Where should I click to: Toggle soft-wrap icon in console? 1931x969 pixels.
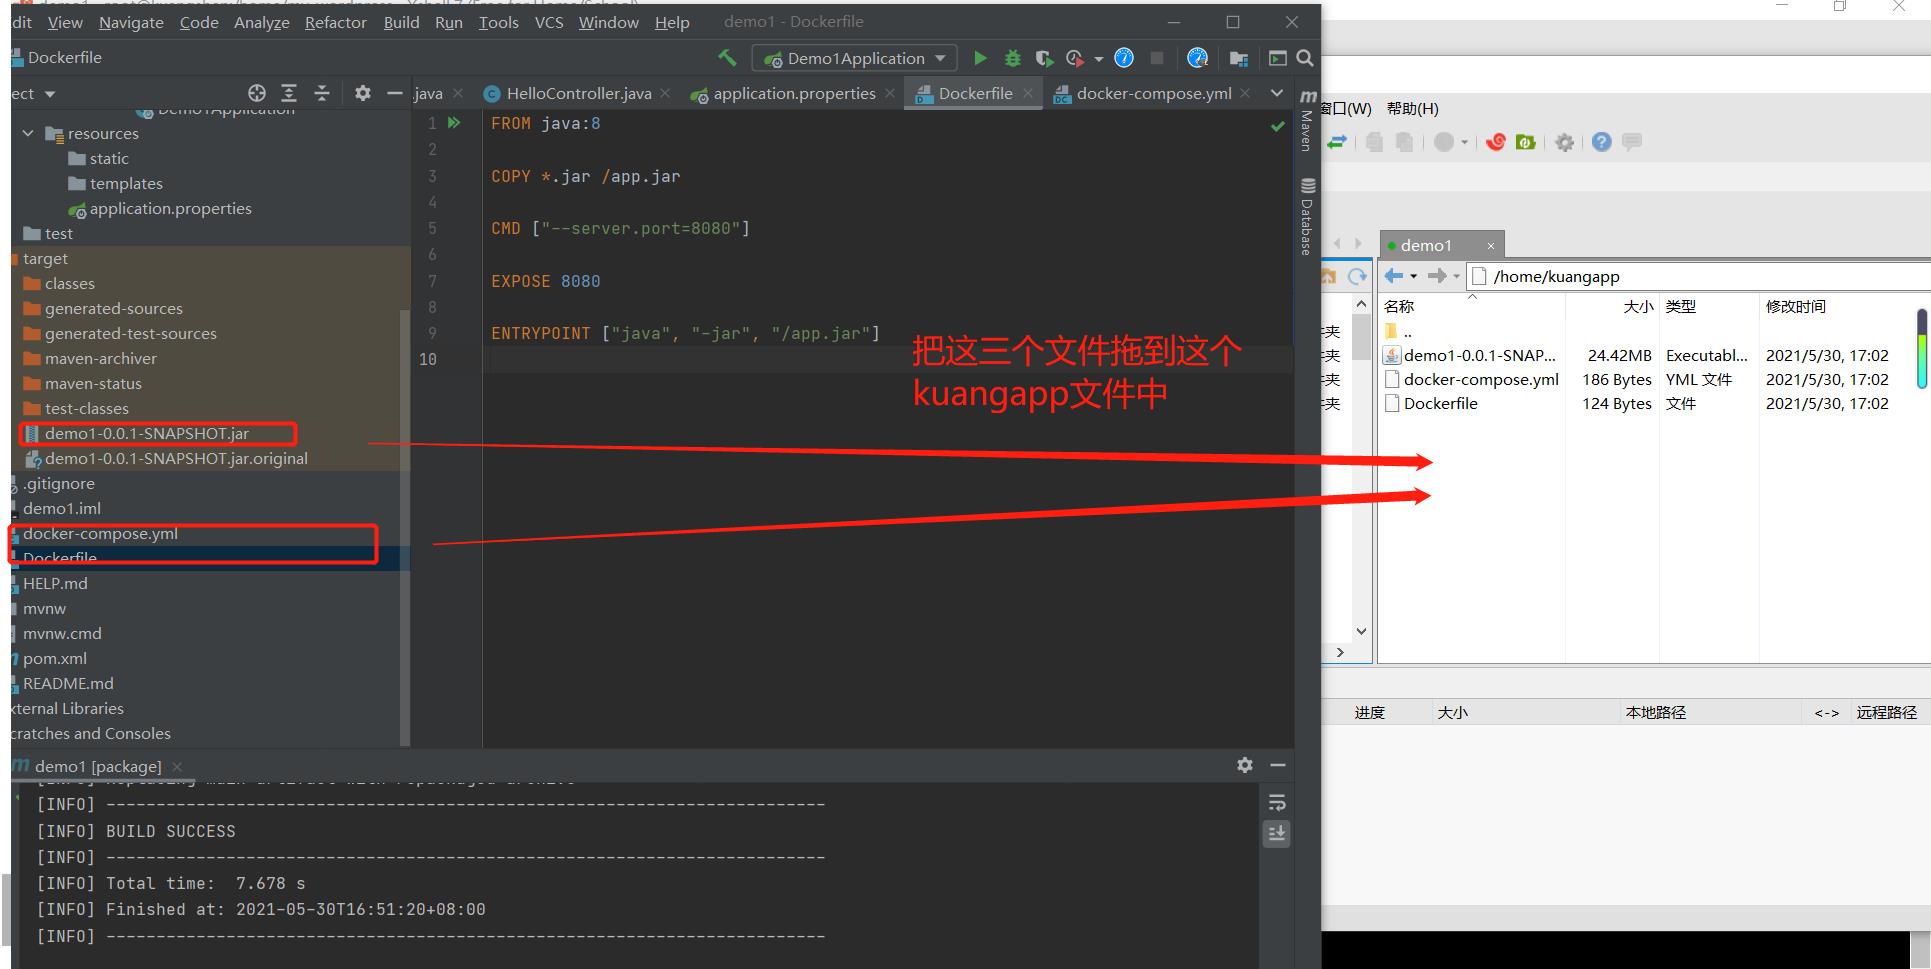coord(1277,803)
